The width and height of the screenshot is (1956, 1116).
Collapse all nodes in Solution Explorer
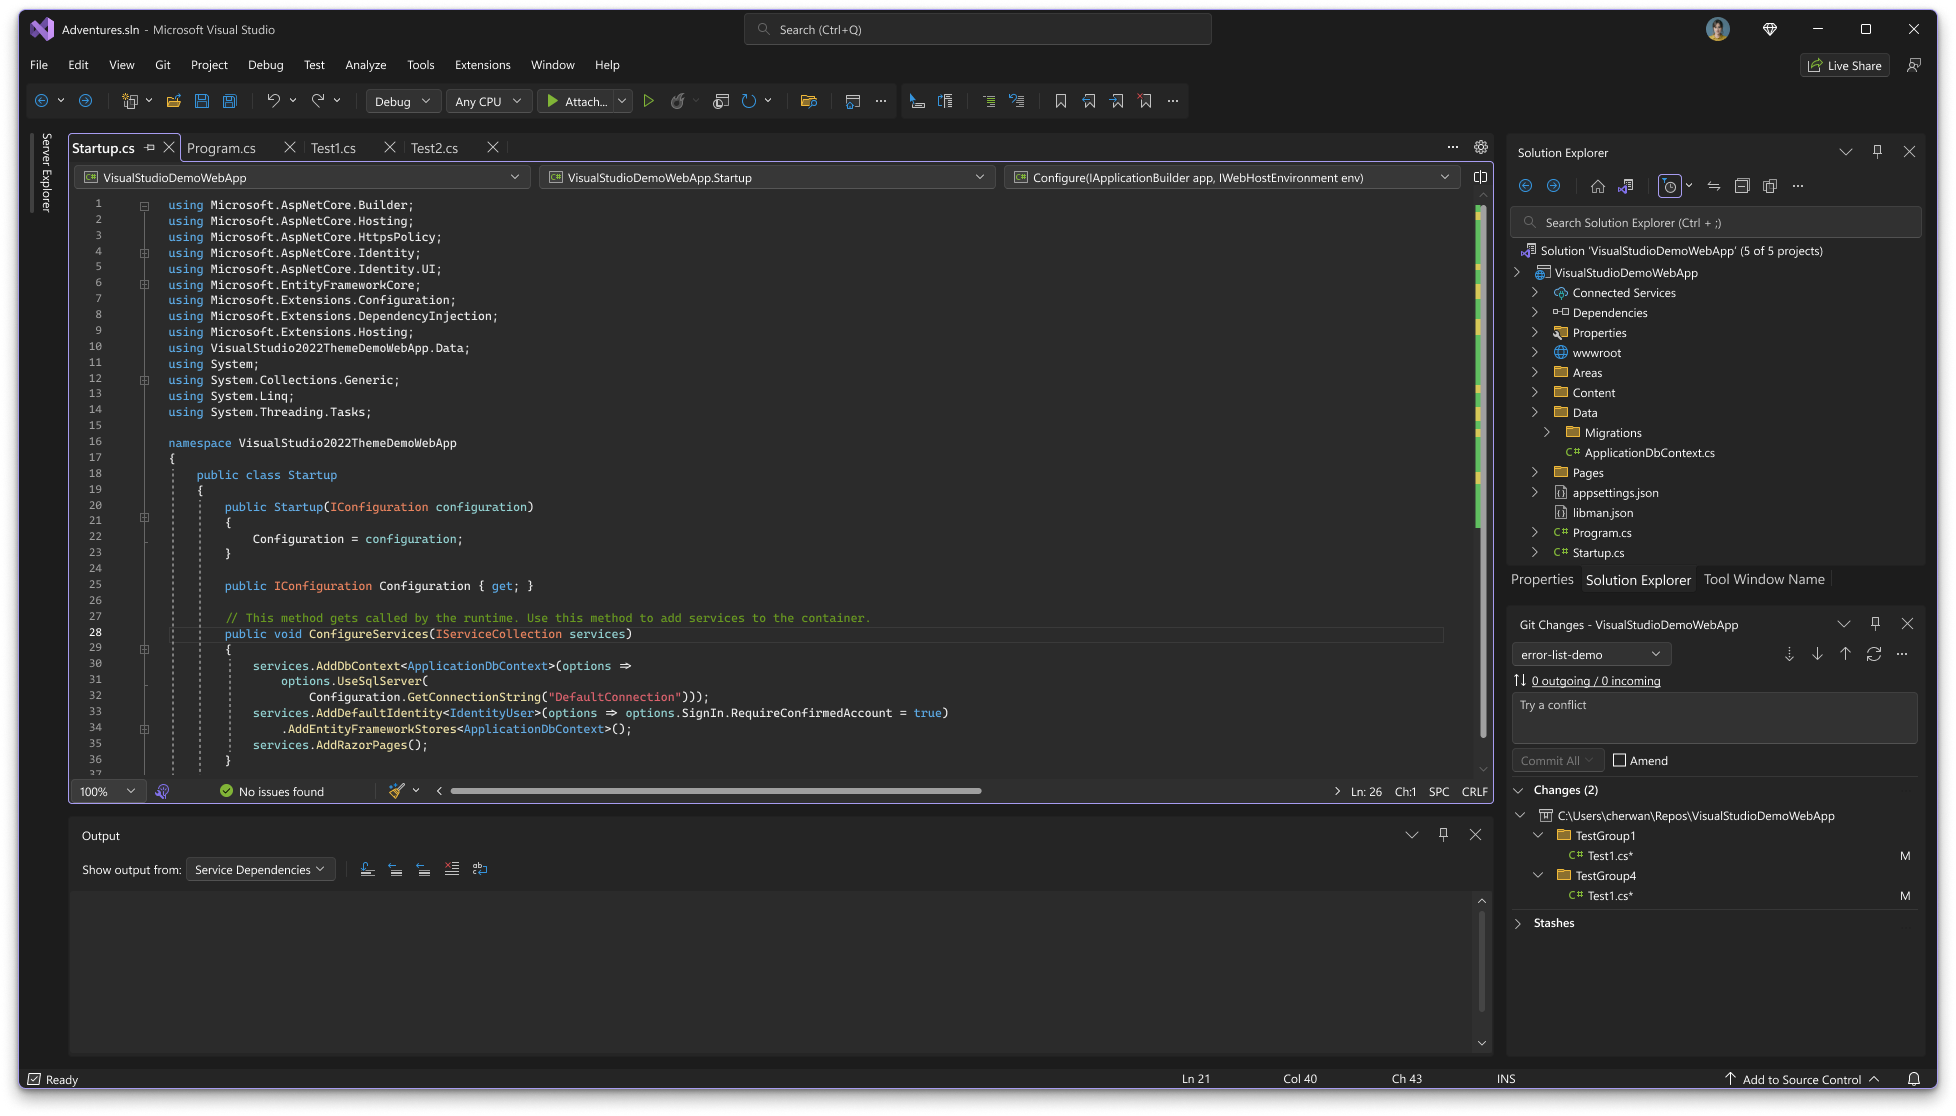point(1742,186)
